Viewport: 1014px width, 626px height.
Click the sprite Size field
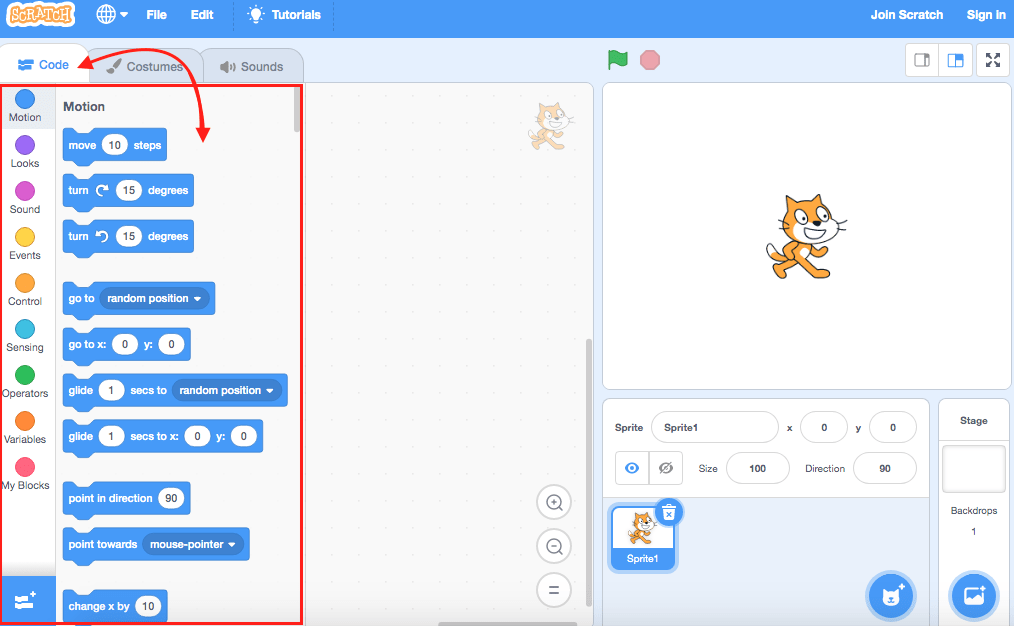click(757, 468)
